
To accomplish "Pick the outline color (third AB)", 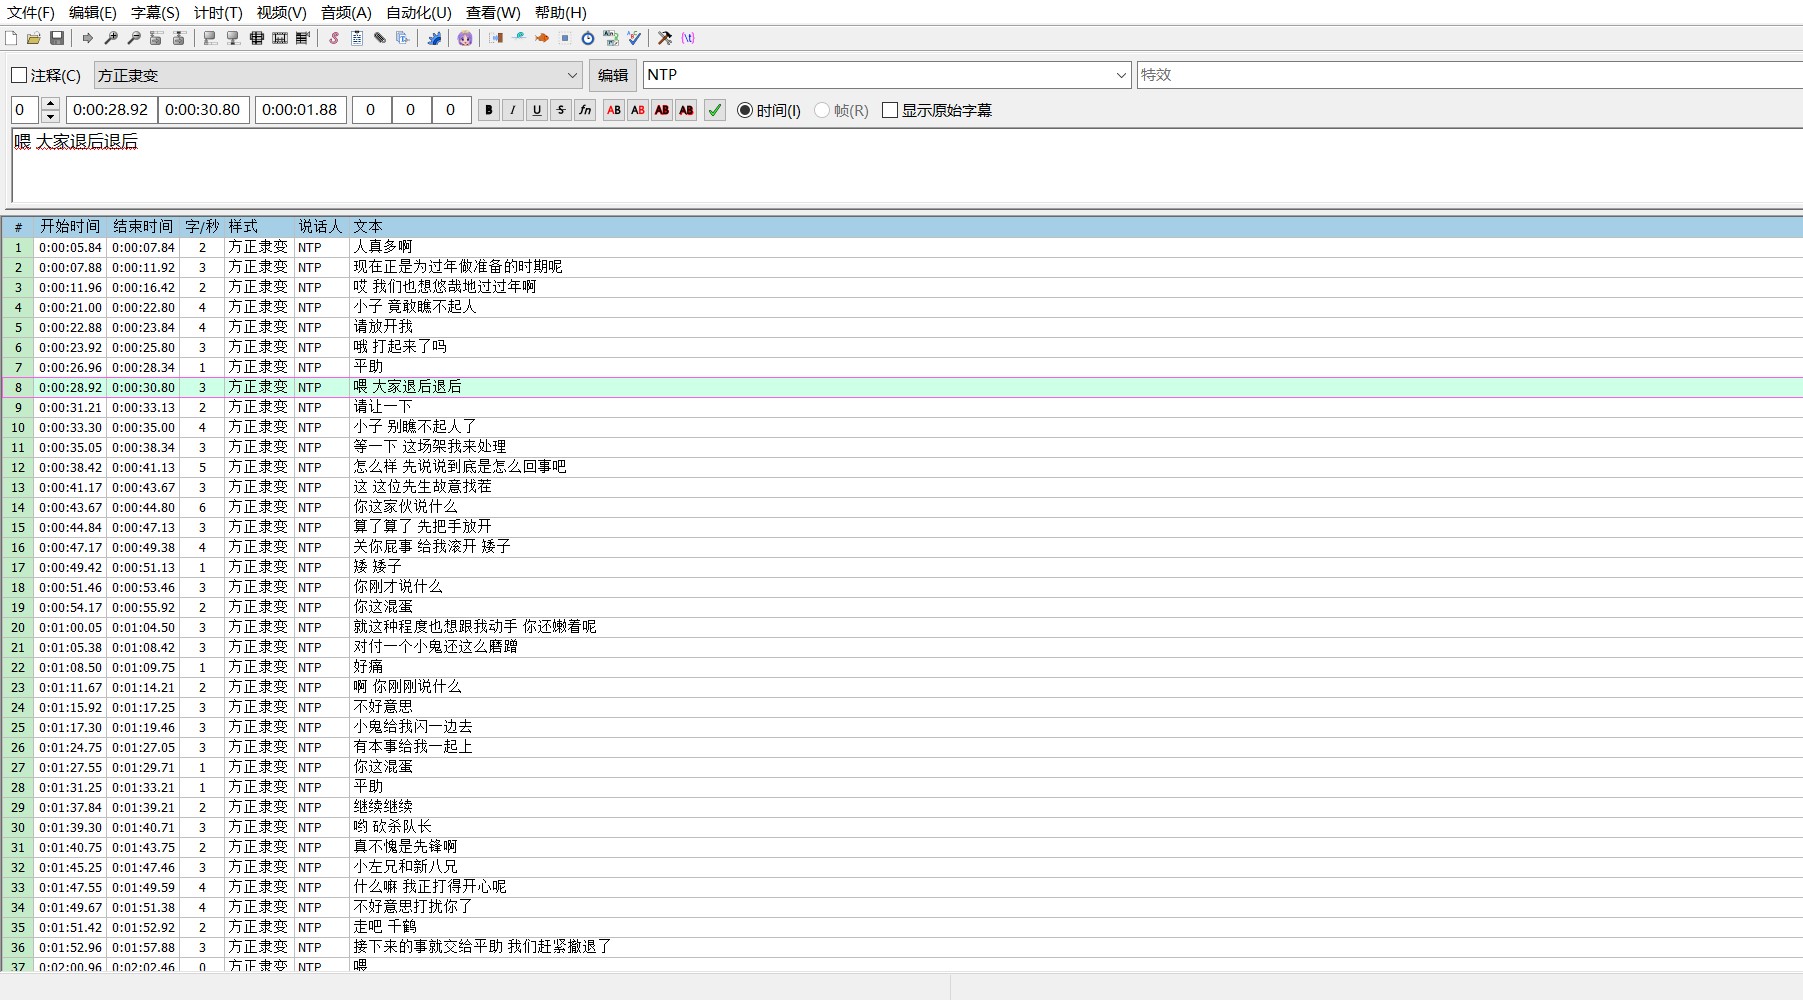I will 662,110.
